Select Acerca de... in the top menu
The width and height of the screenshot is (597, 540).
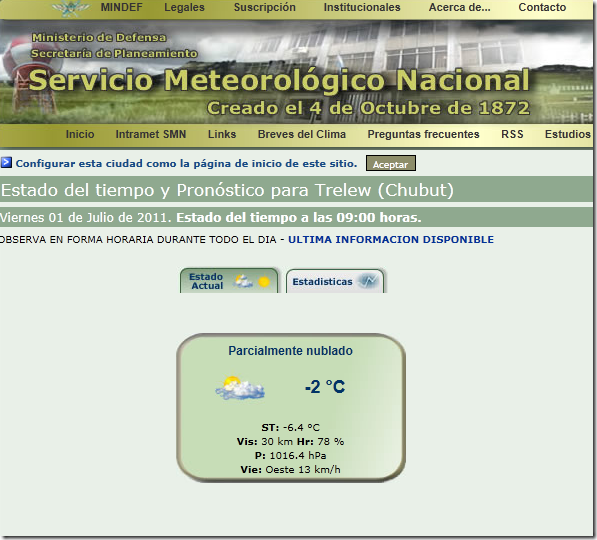tap(460, 7)
